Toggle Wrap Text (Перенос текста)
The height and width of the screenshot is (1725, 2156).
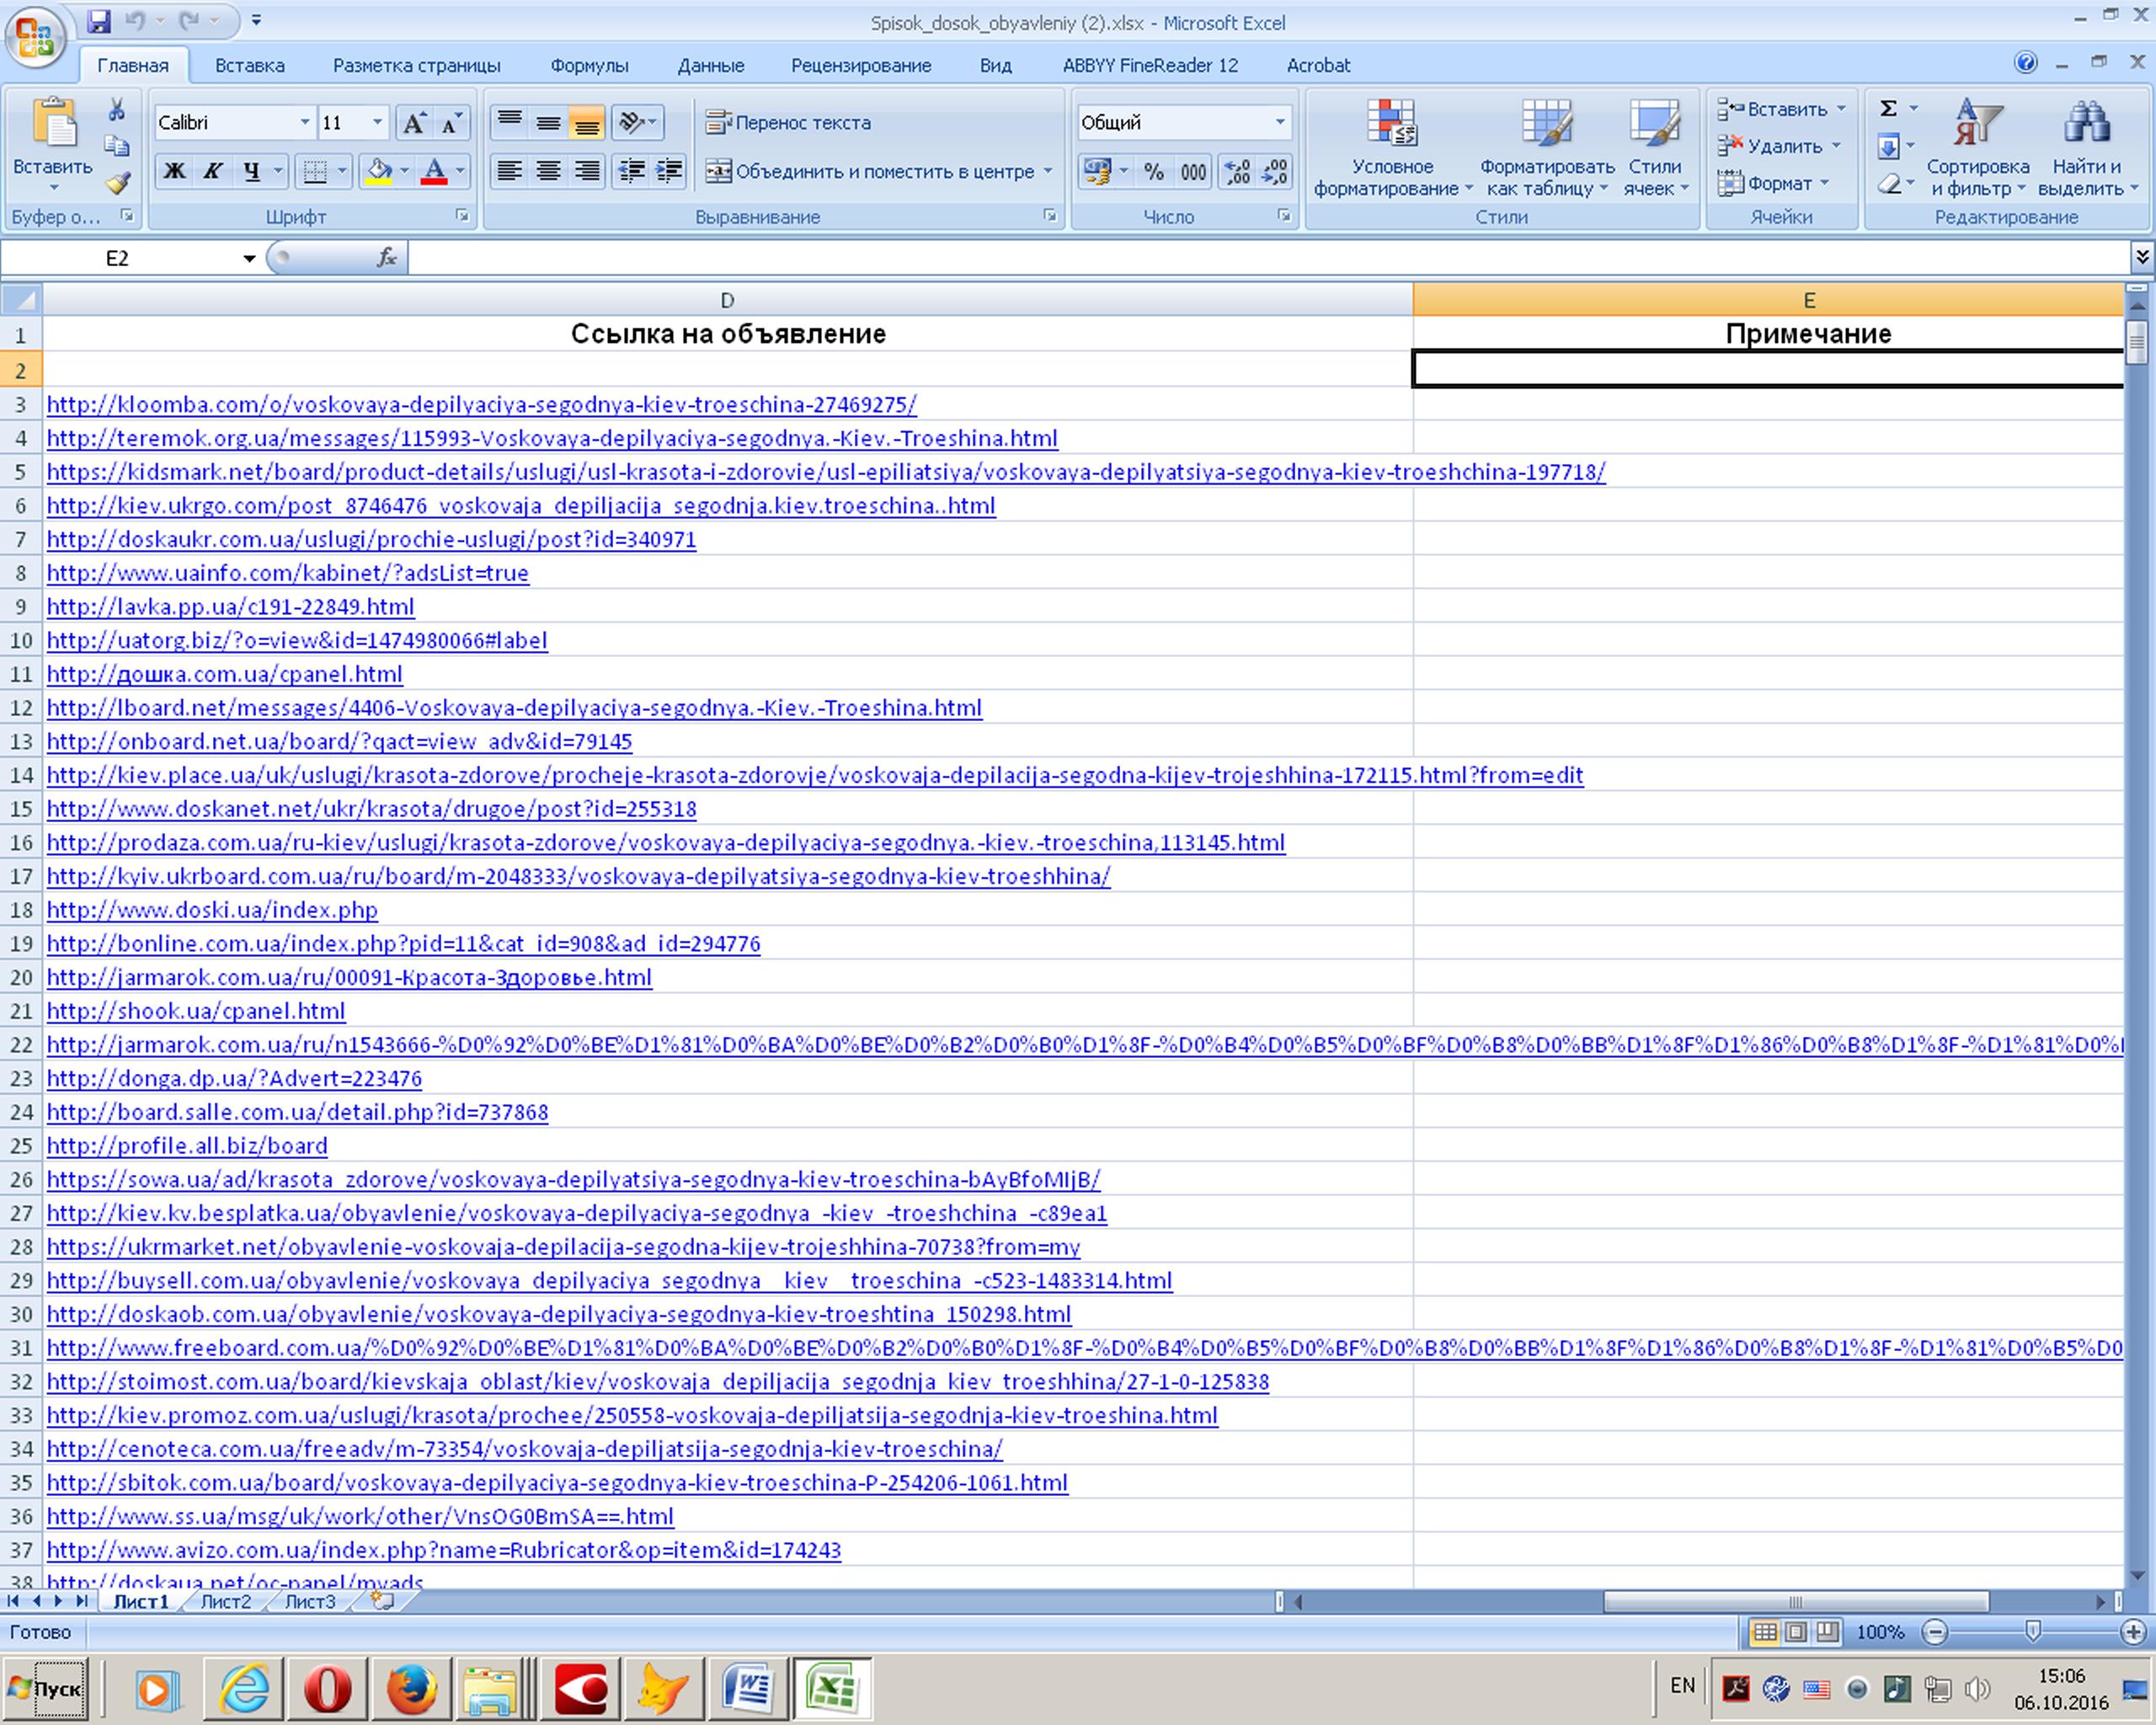788,123
